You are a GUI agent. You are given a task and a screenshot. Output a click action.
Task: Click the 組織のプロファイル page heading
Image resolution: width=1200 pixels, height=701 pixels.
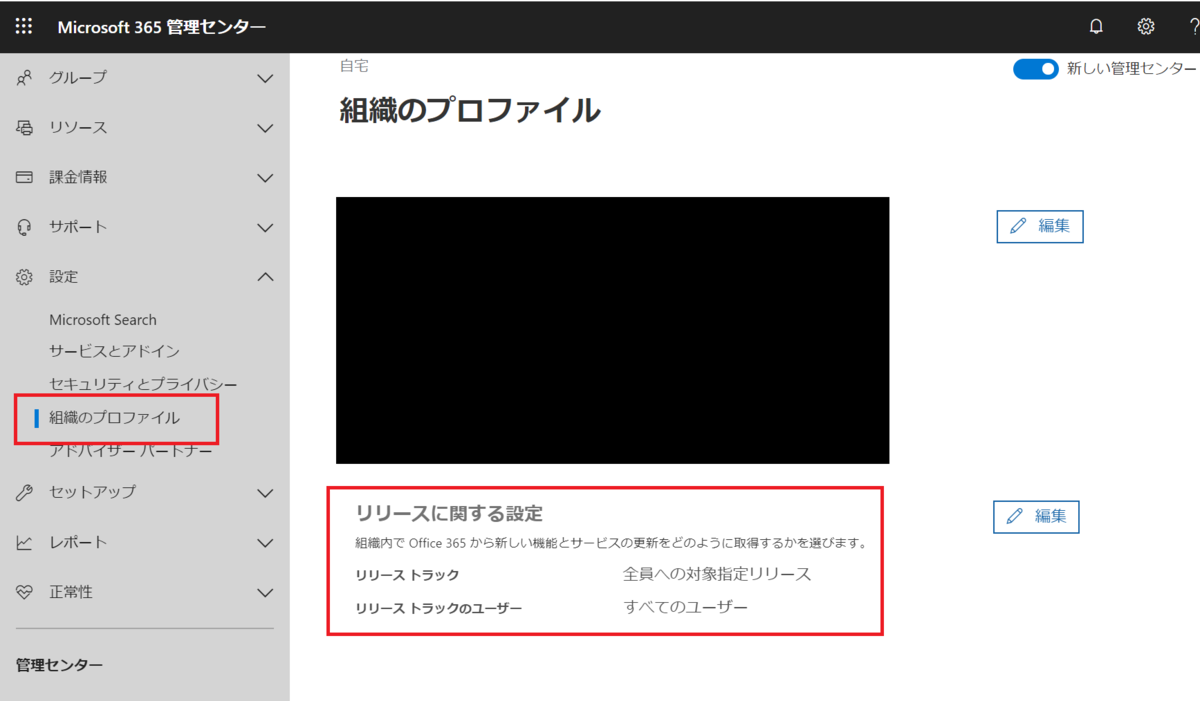point(470,110)
